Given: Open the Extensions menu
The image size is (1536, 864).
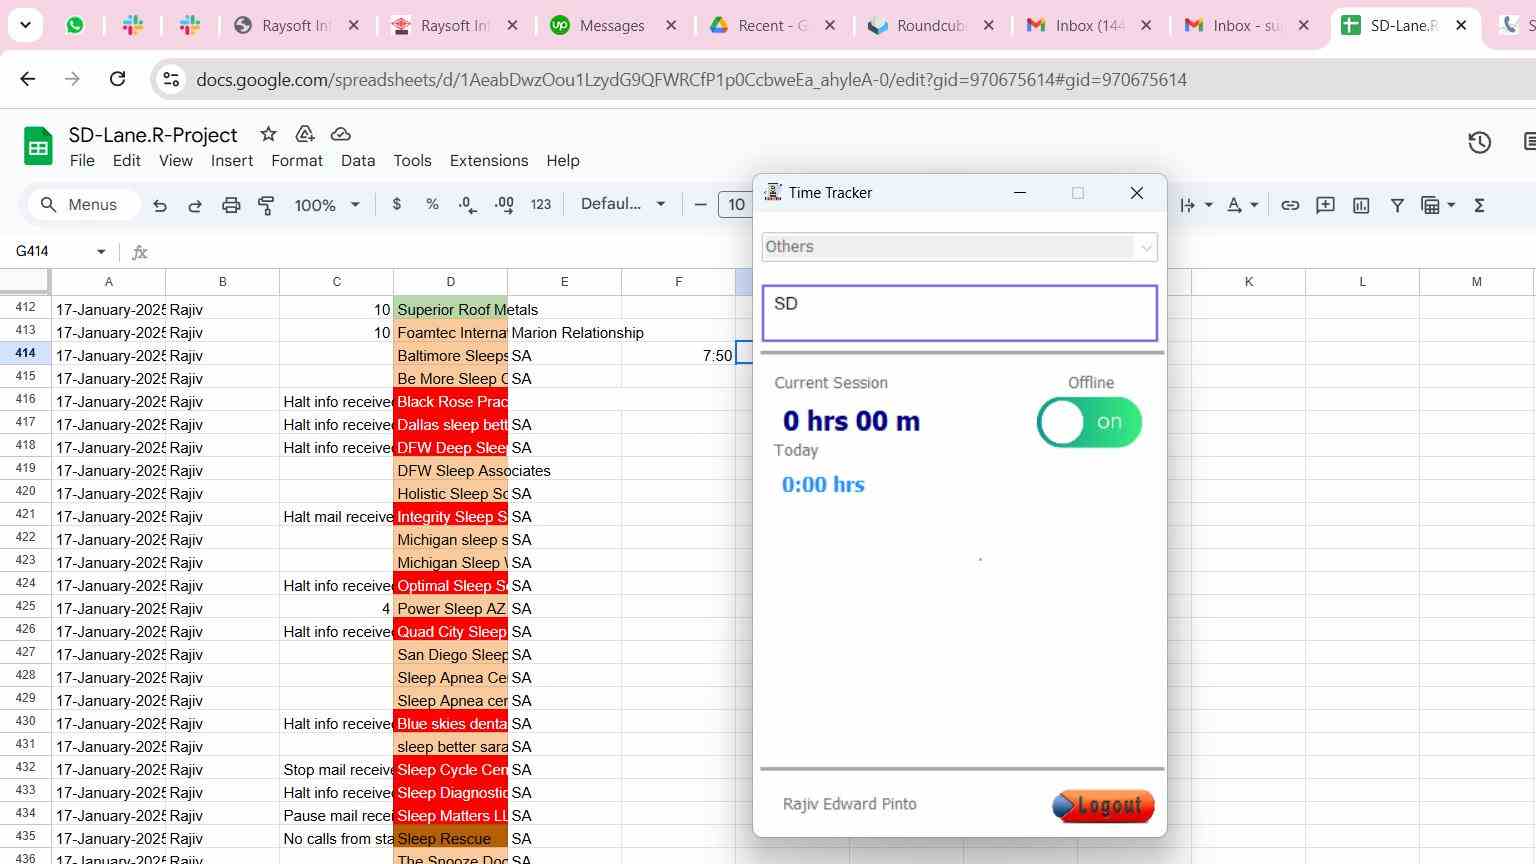Looking at the screenshot, I should click(489, 160).
